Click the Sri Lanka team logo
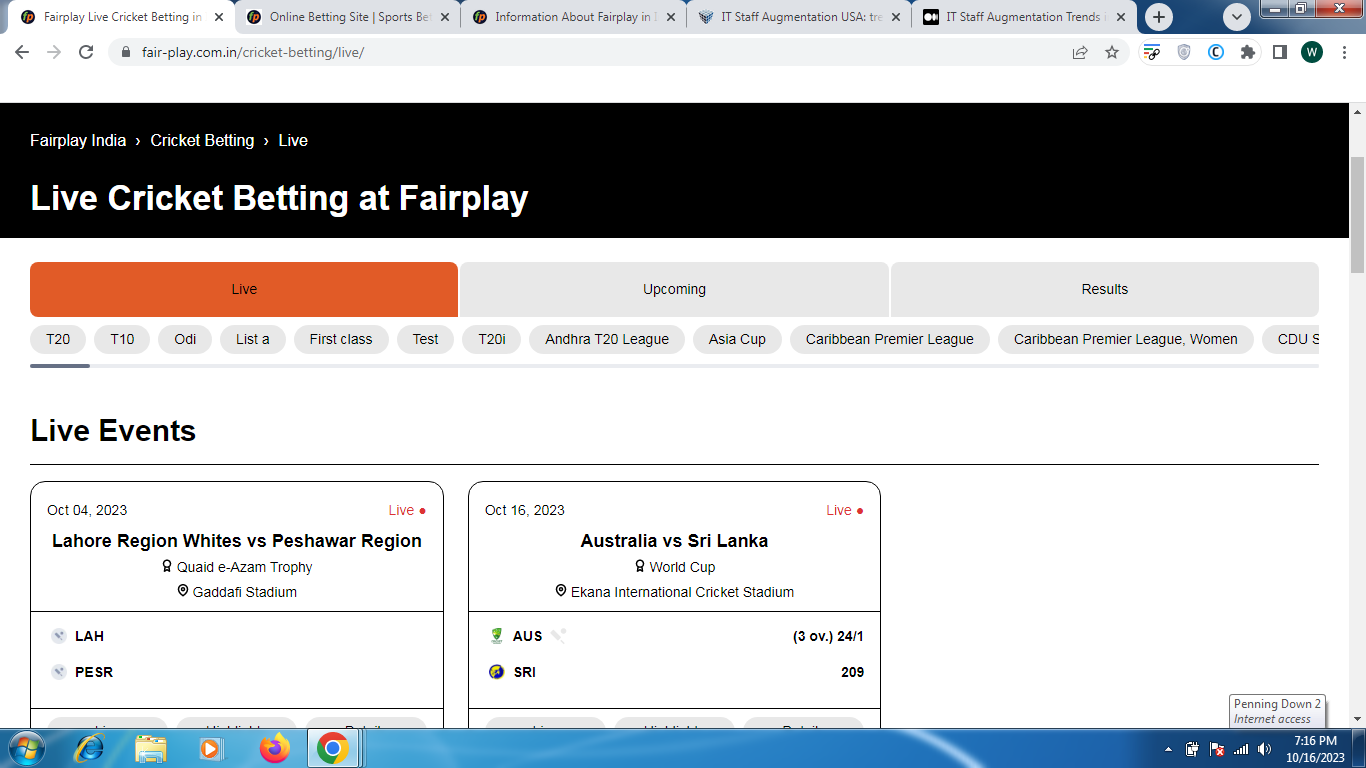The image size is (1366, 768). click(x=497, y=672)
